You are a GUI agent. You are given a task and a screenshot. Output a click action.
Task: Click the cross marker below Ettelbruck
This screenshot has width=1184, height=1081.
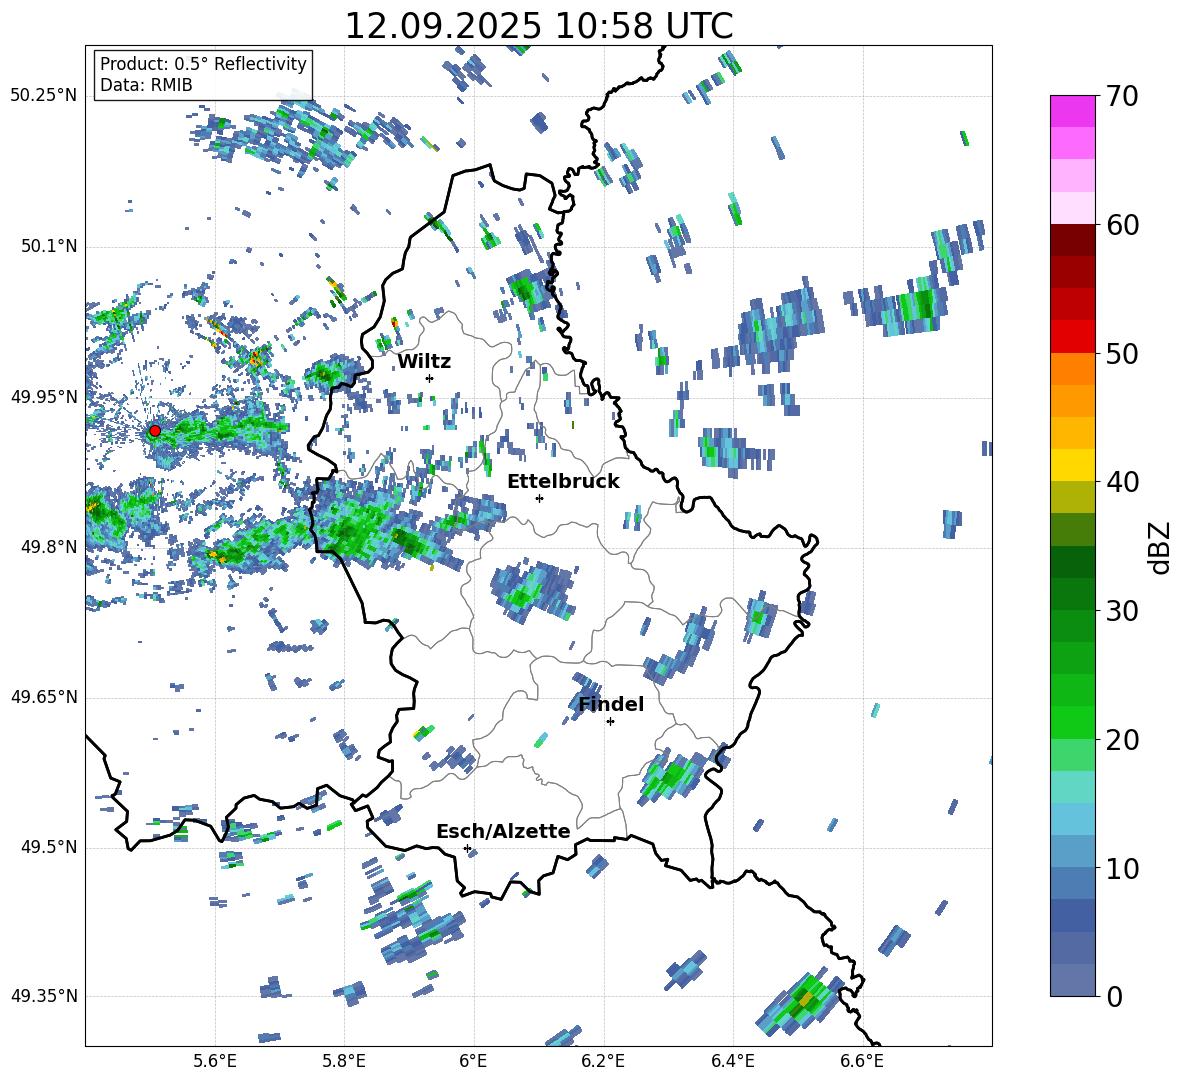[539, 498]
